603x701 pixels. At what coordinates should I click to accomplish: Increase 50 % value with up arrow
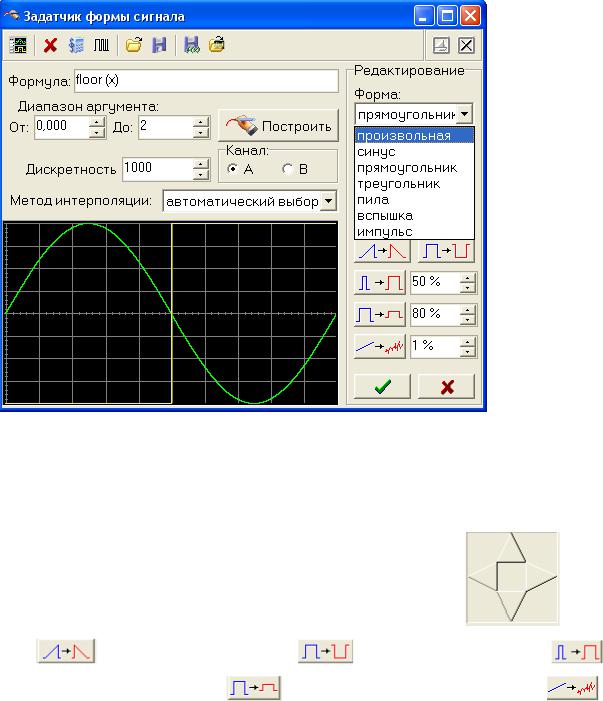point(468,278)
